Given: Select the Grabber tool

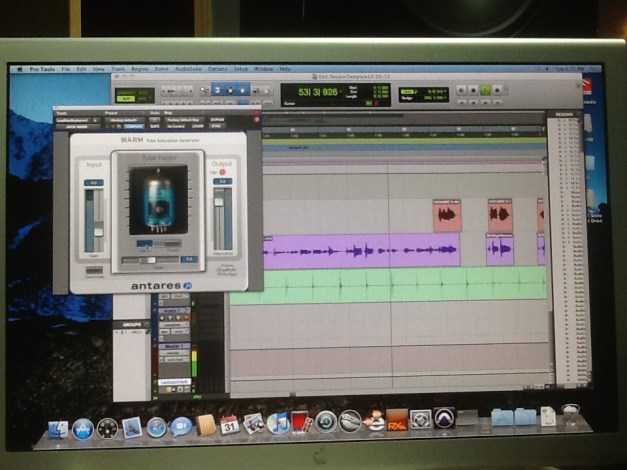Looking at the screenshot, I should 243,91.
